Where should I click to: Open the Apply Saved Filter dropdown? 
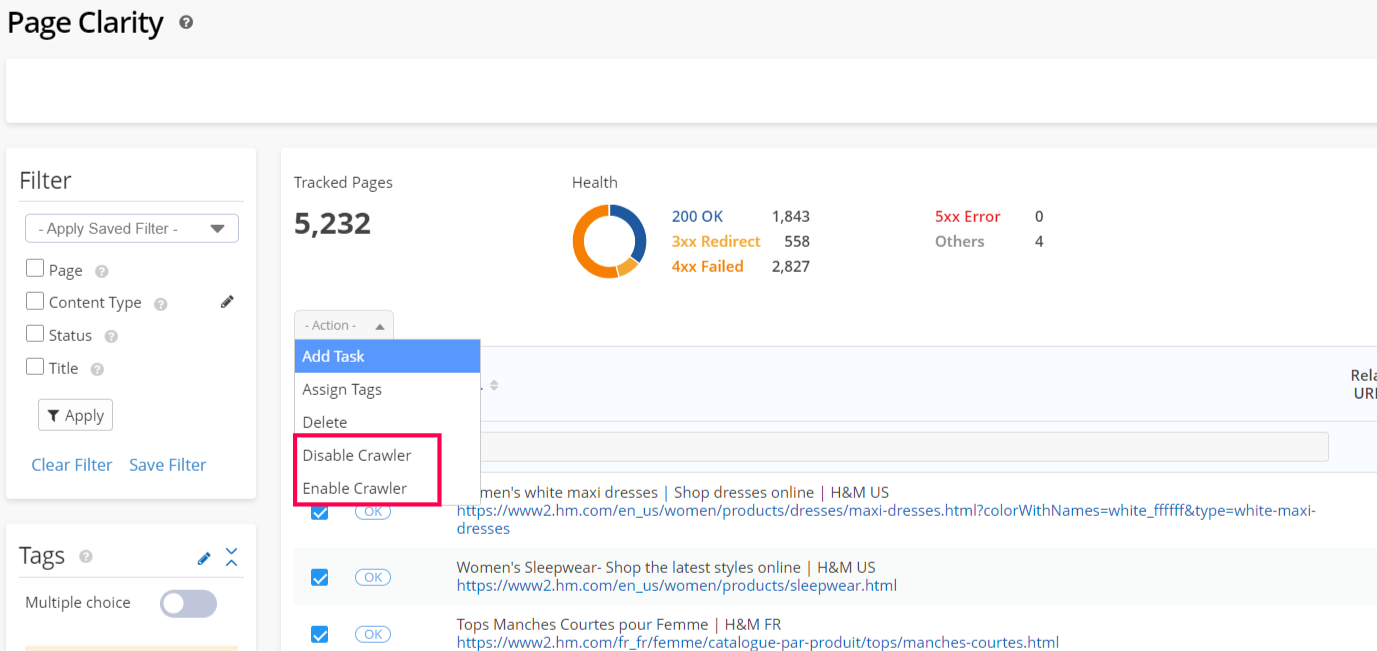coord(132,228)
